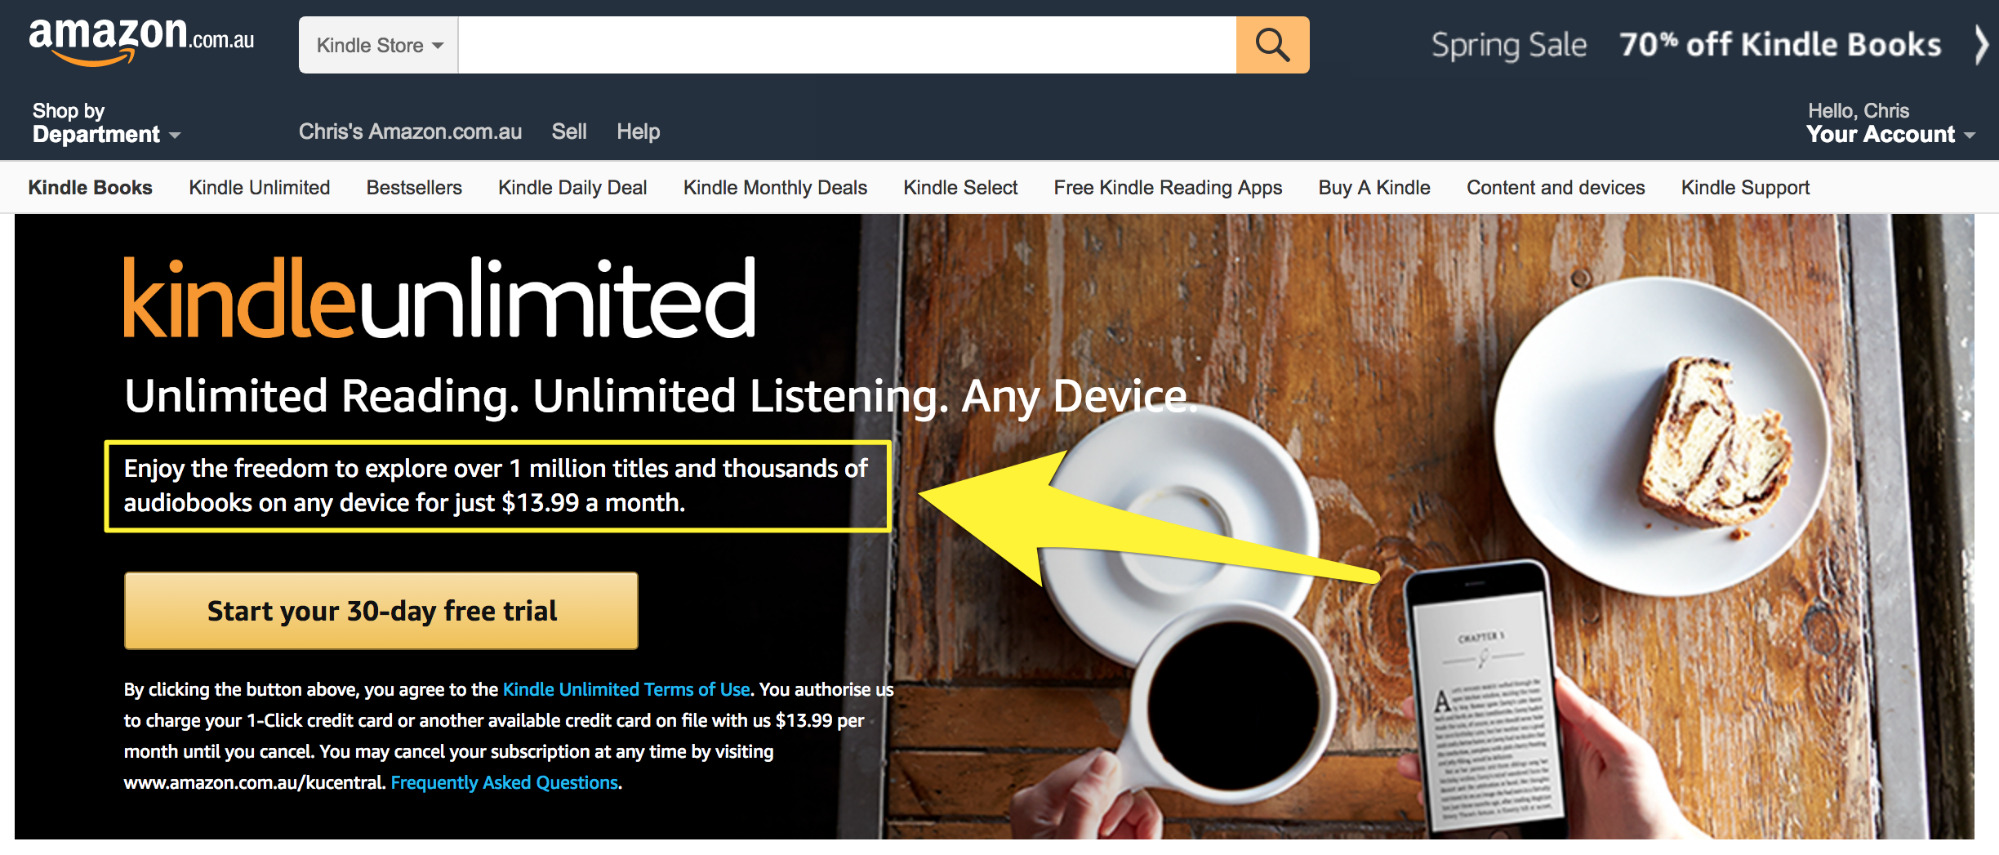Open Frequently Asked Questions link

[x=504, y=782]
